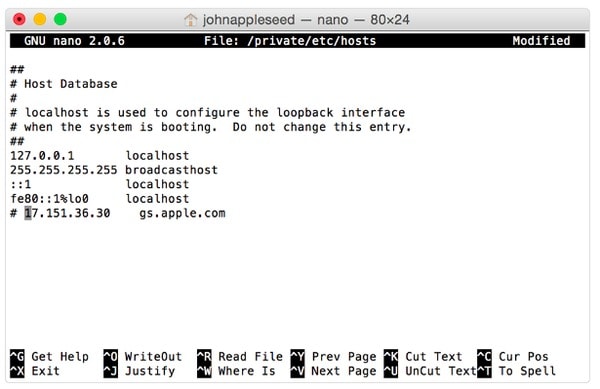Click the home folder icon in title bar

tap(190, 20)
